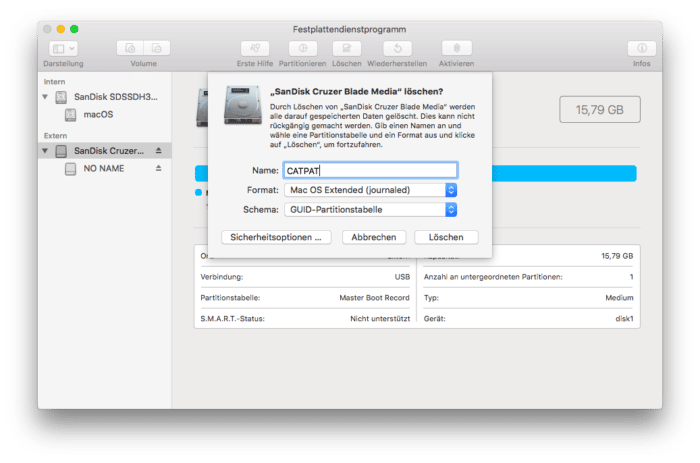Click the hard drive icon in dialog
This screenshot has height=463, width=700.
(x=243, y=105)
